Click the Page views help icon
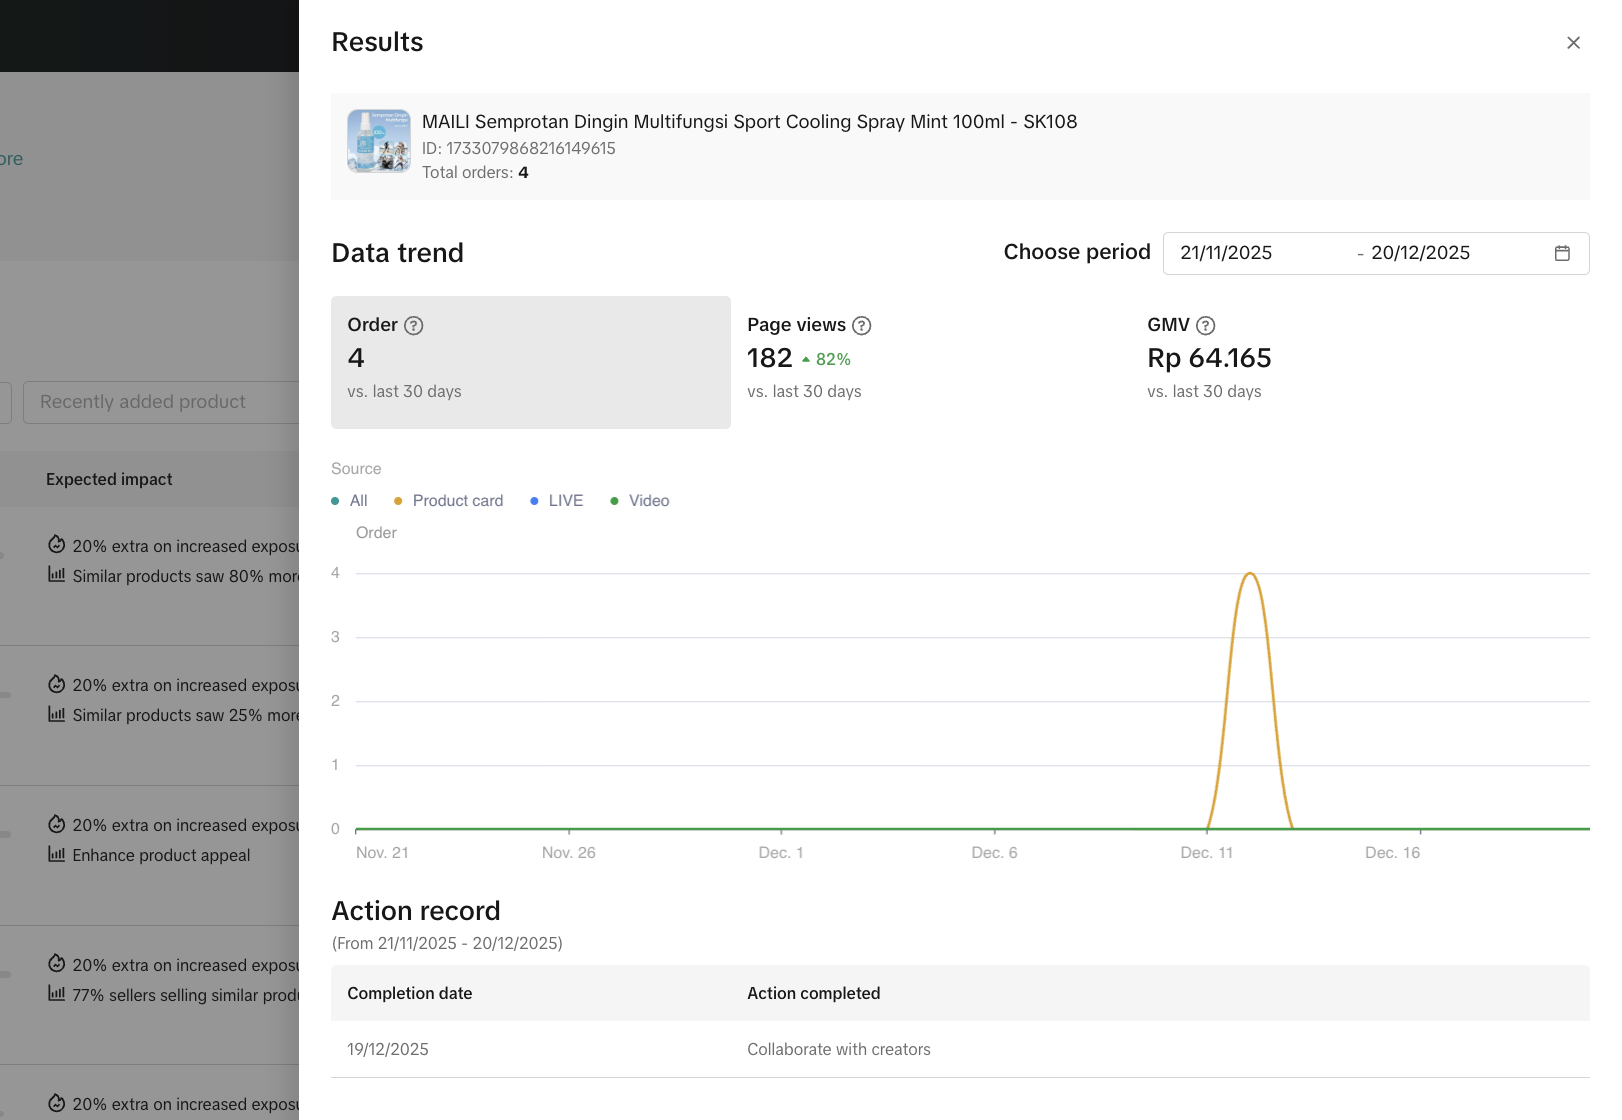This screenshot has width=1622, height=1120. coord(862,326)
